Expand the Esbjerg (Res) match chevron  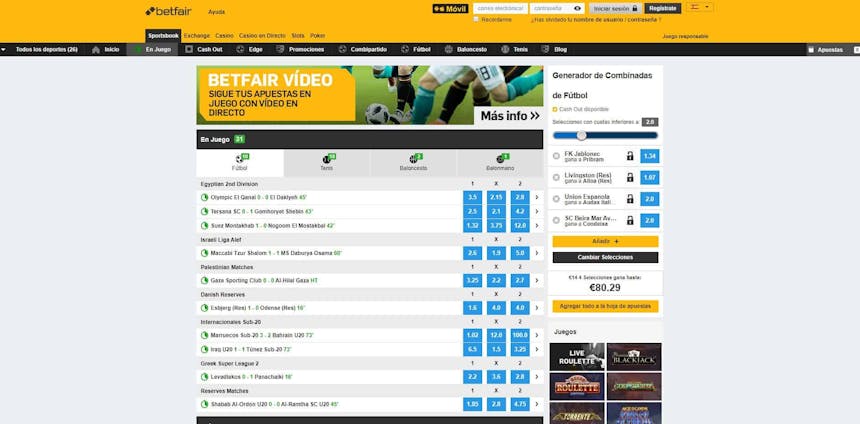[x=537, y=308]
